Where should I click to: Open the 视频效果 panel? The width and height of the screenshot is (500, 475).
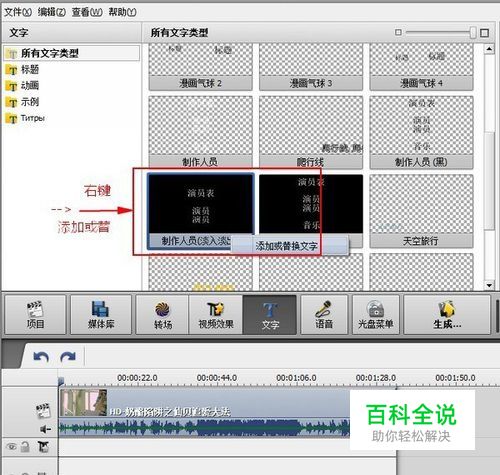216,314
